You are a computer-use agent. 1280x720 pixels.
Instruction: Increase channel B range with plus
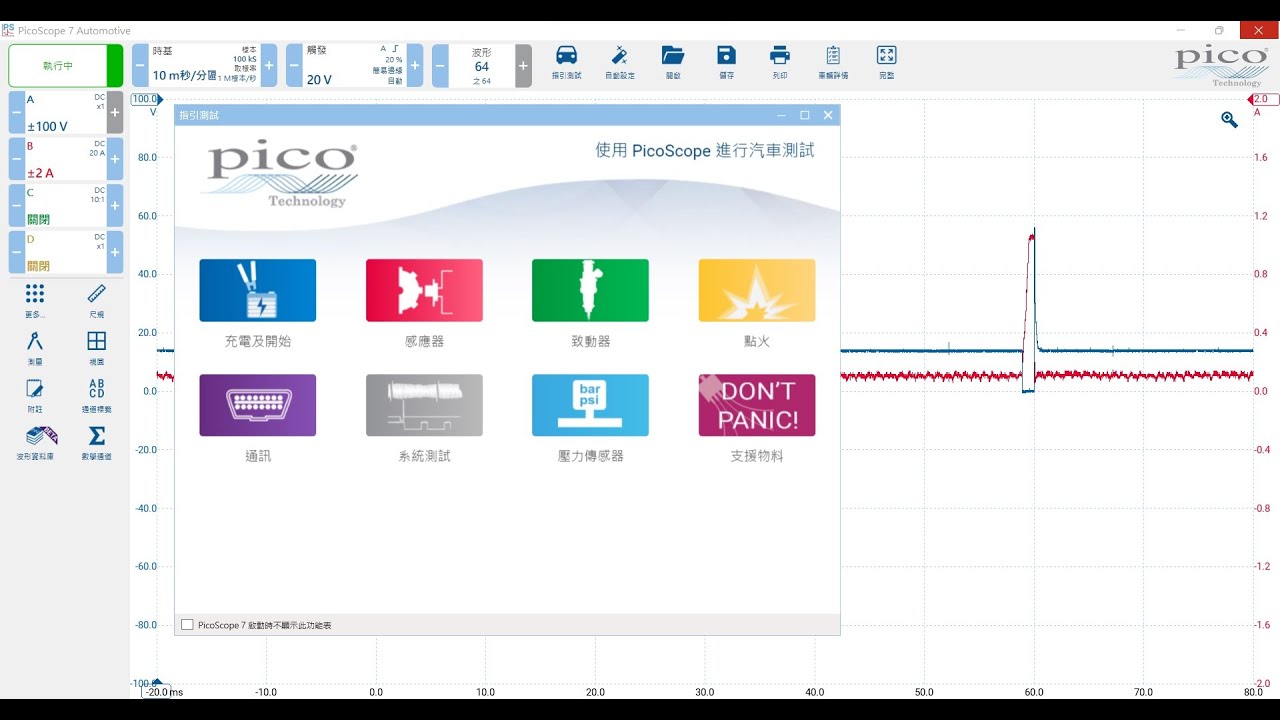pos(115,159)
